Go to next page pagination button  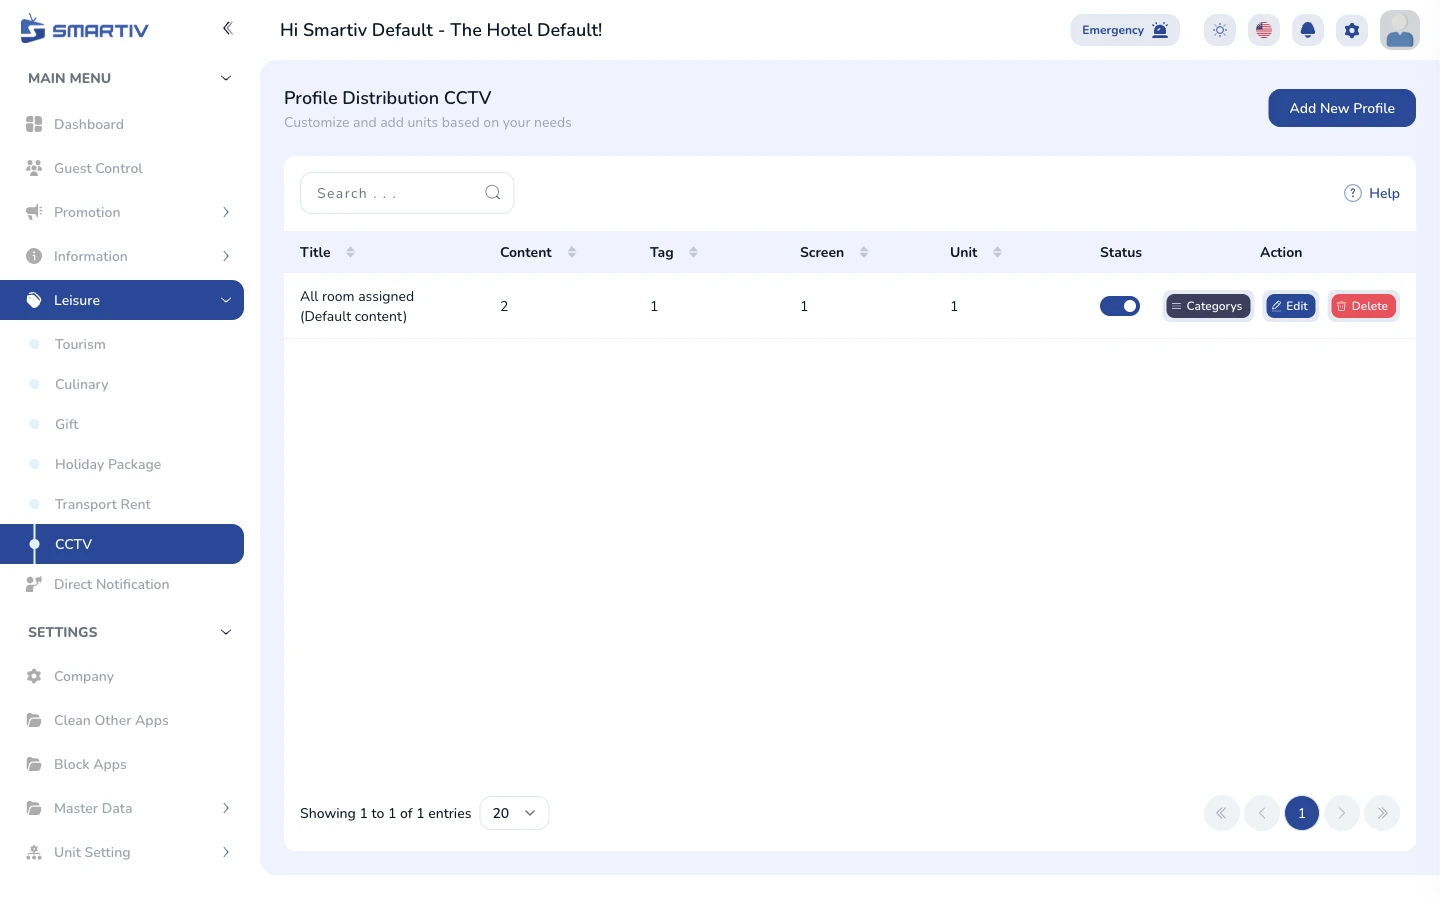point(1342,813)
